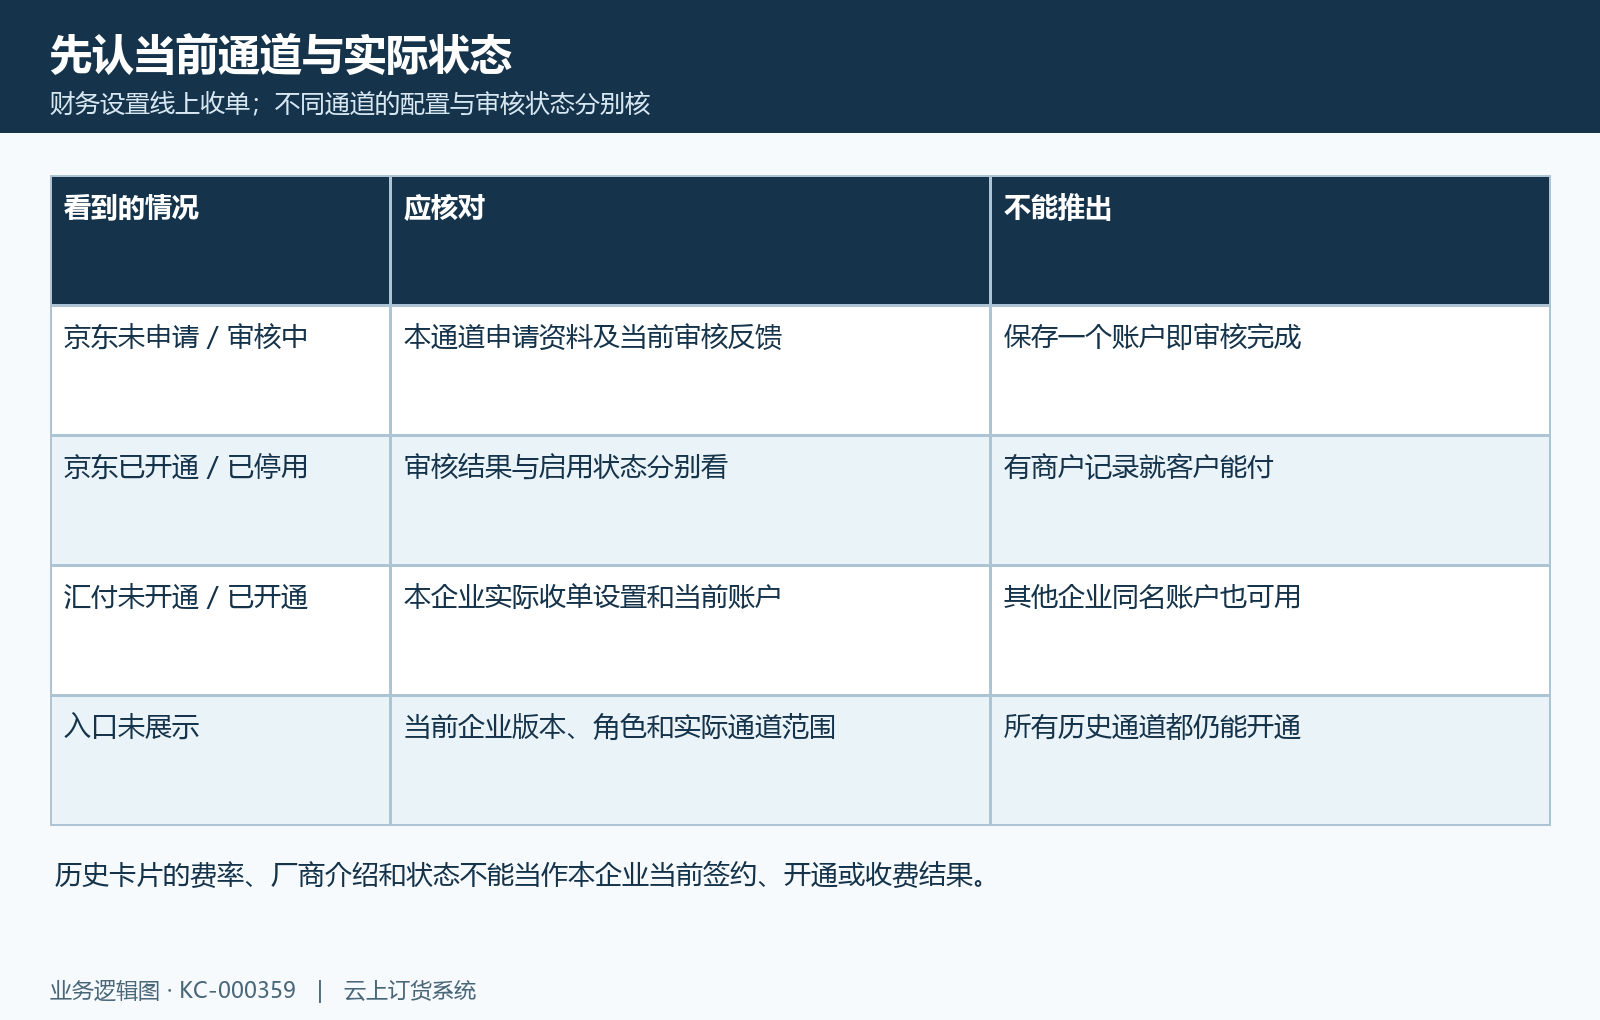Image resolution: width=1600 pixels, height=1020 pixels.
Task: Click the cell 汇付未开通 / 已开通
Action: point(221,631)
